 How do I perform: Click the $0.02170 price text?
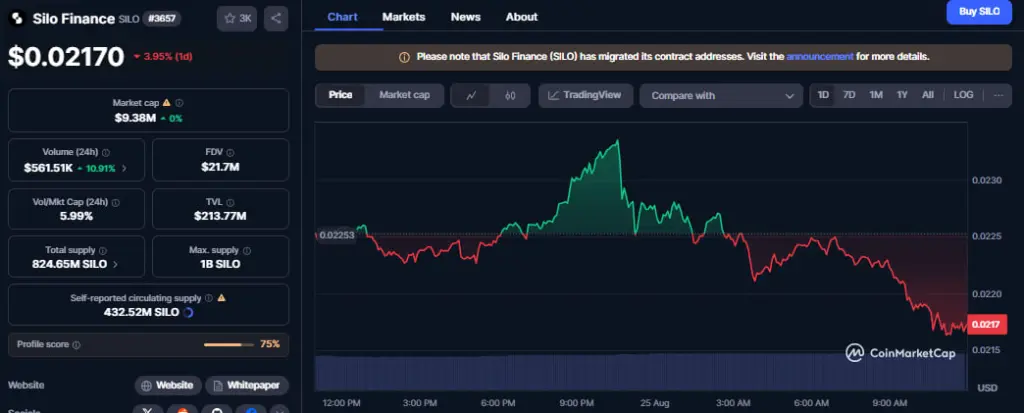(66, 57)
